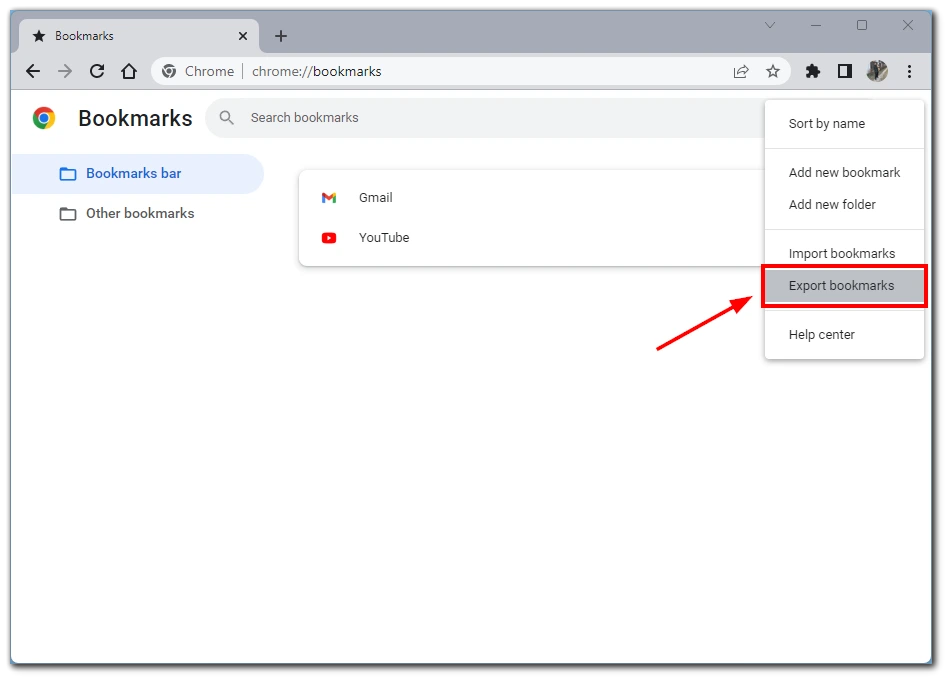Open the Extensions puzzle icon
The image size is (950, 682).
[x=813, y=71]
